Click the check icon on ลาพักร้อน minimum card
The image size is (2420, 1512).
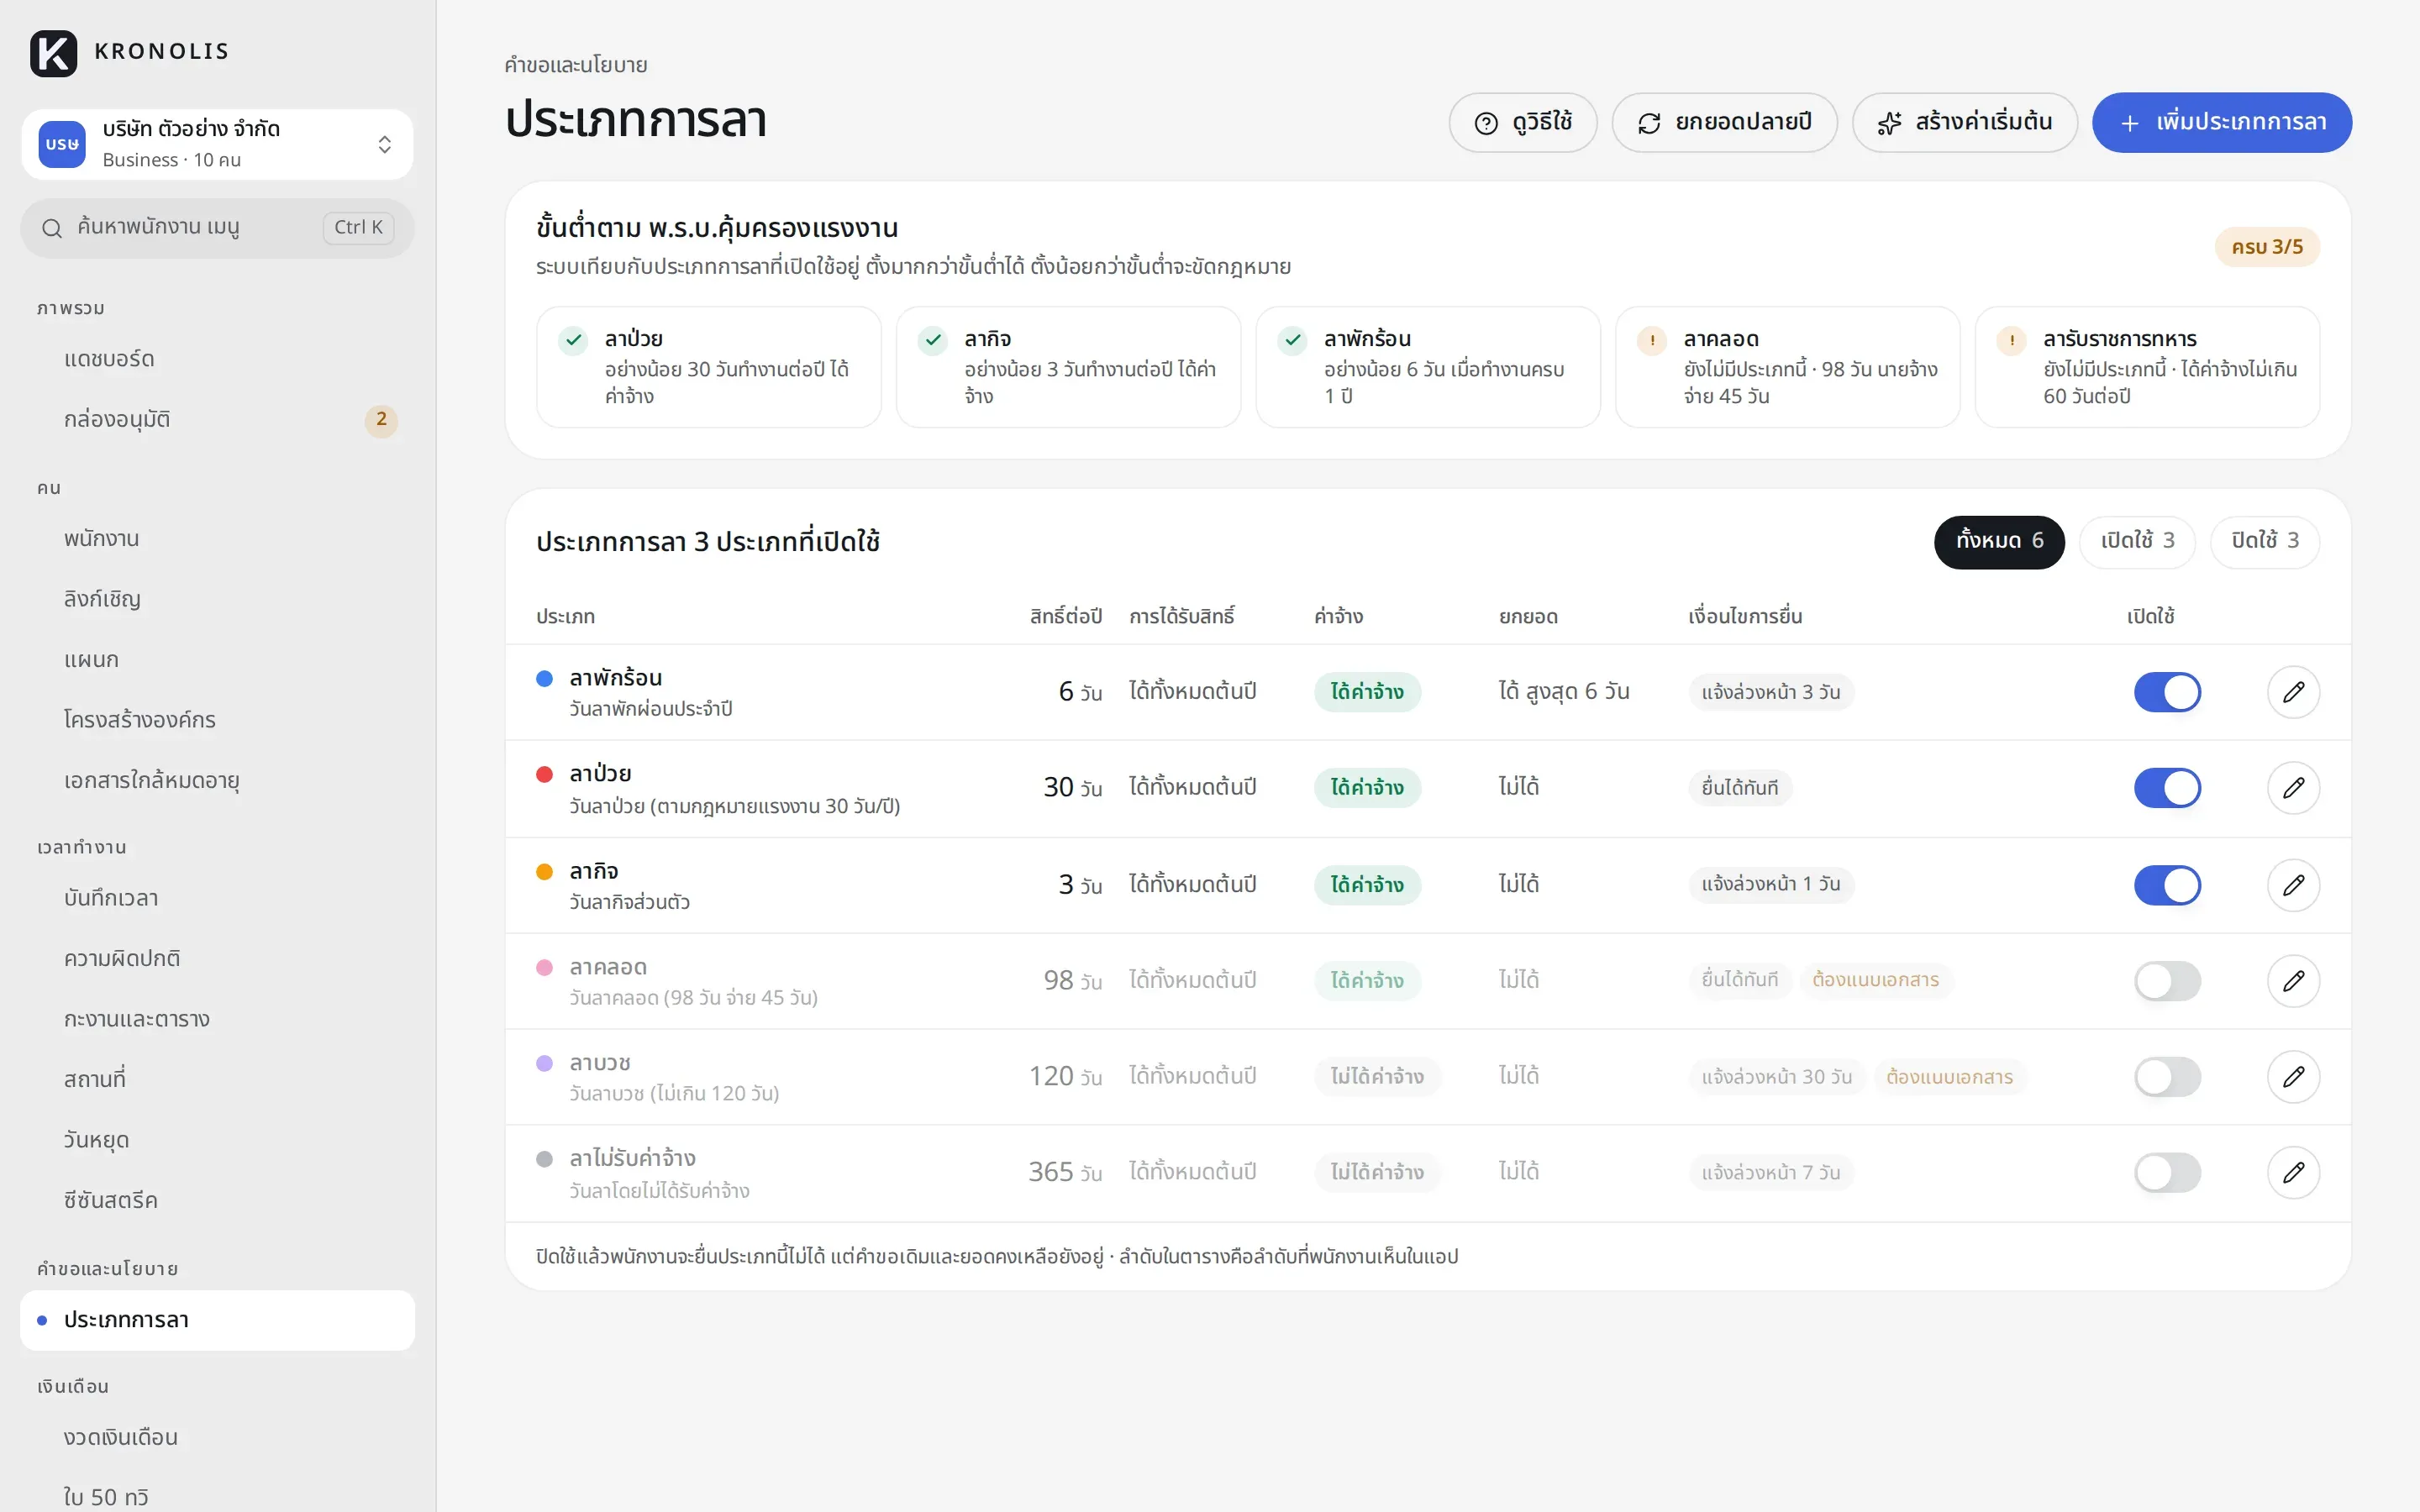click(x=1293, y=340)
